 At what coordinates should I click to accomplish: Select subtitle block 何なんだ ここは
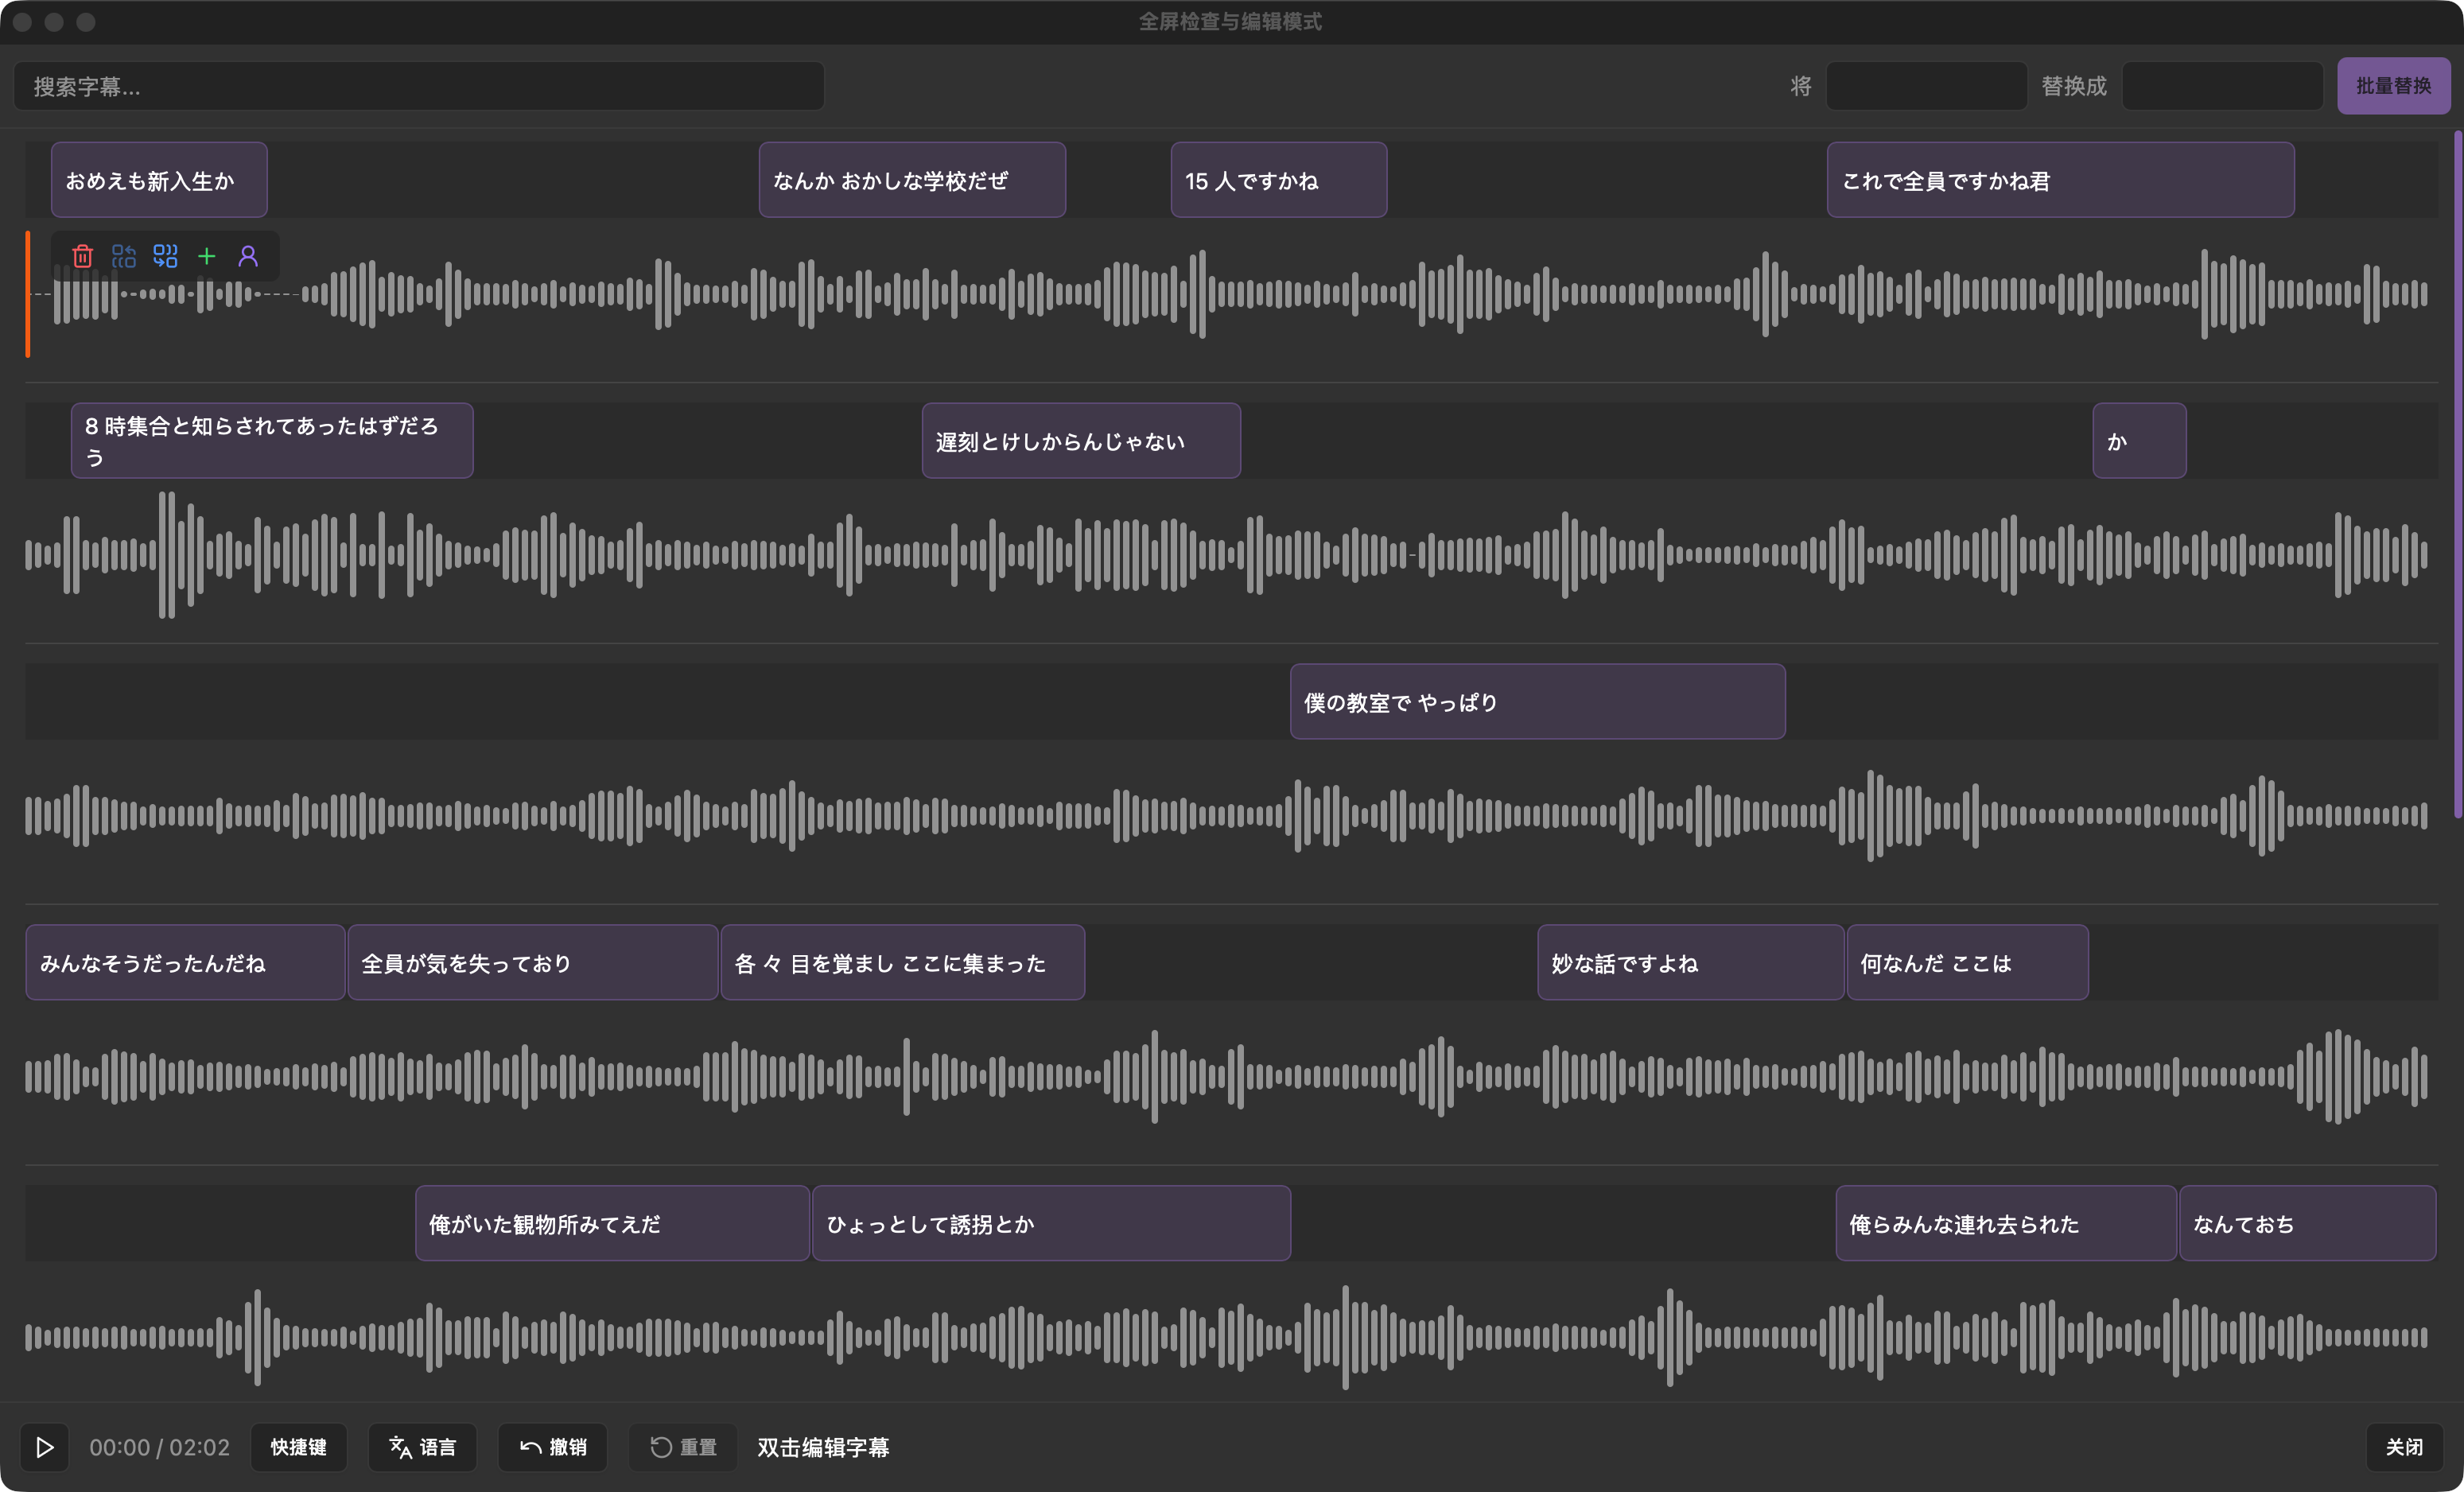(1967, 963)
